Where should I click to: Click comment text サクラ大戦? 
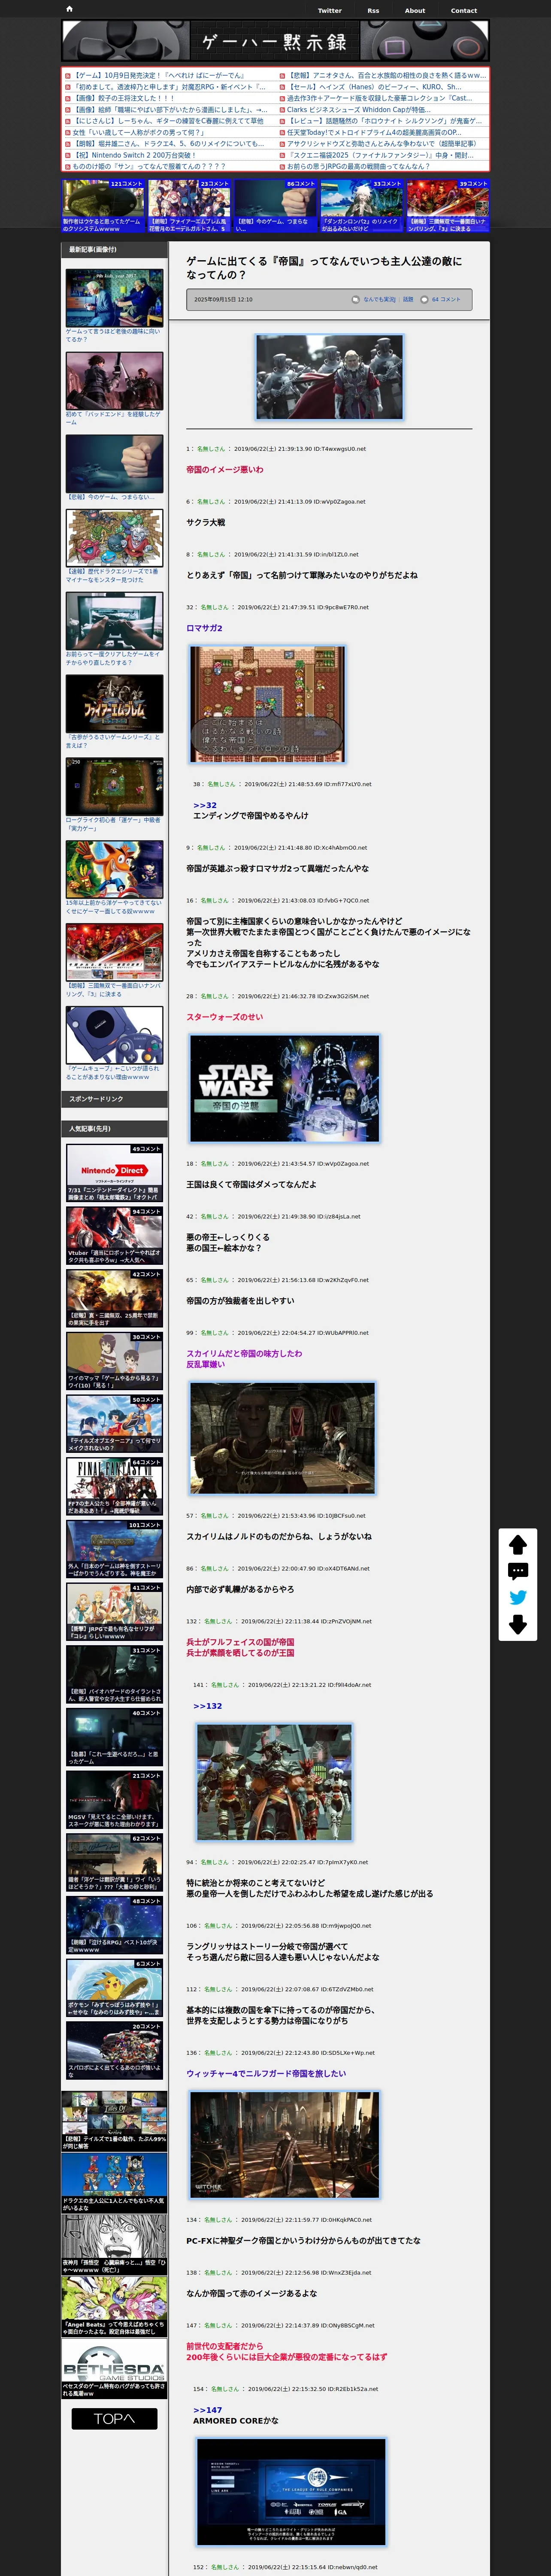tap(206, 522)
